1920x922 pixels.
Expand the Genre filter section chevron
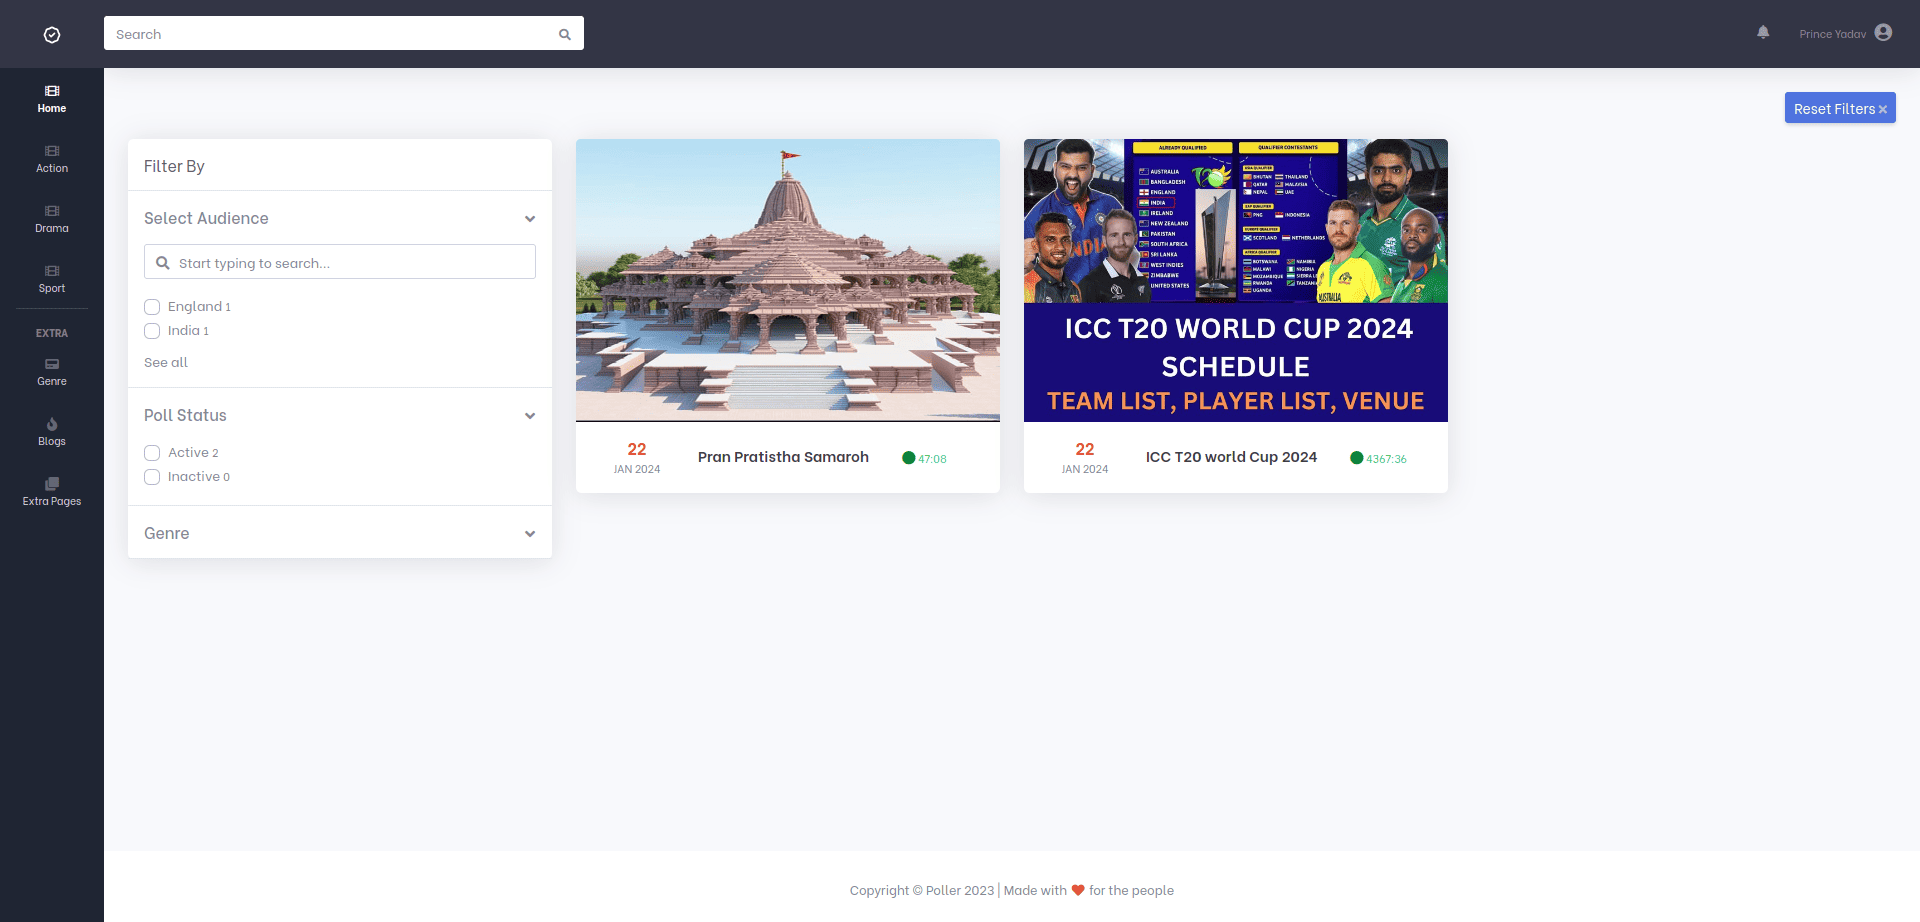click(x=530, y=534)
